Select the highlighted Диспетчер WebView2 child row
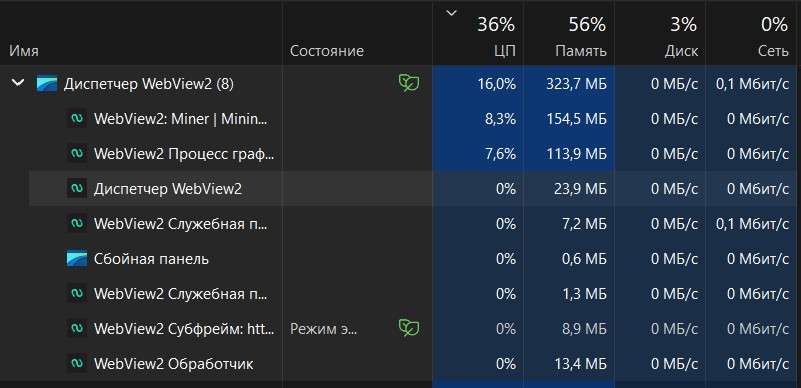801x388 pixels. 412,189
